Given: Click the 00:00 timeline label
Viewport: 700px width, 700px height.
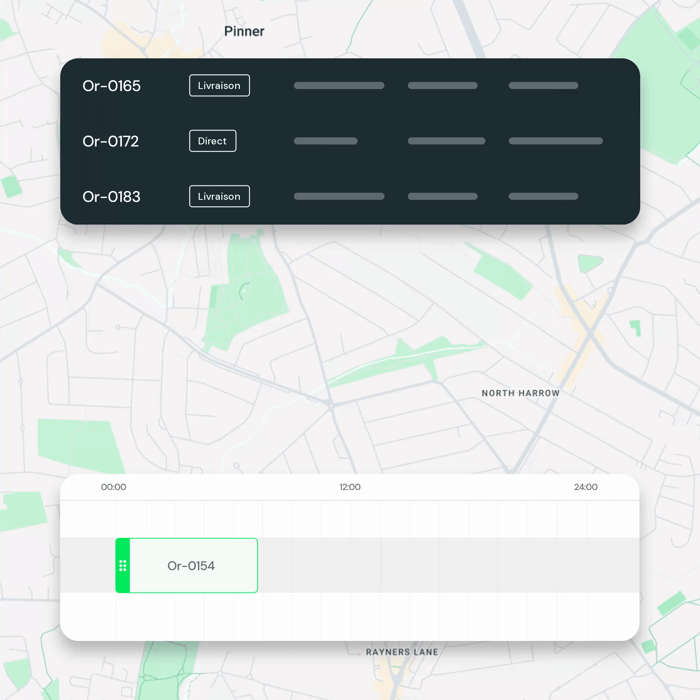Looking at the screenshot, I should click(113, 487).
